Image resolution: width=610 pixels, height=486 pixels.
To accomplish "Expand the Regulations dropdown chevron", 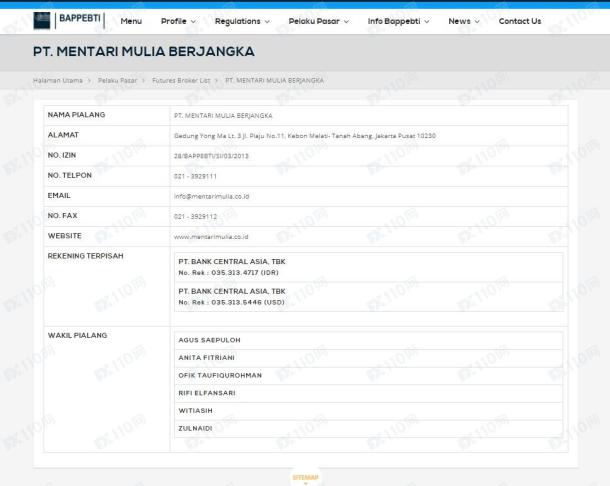I will pyautogui.click(x=267, y=22).
